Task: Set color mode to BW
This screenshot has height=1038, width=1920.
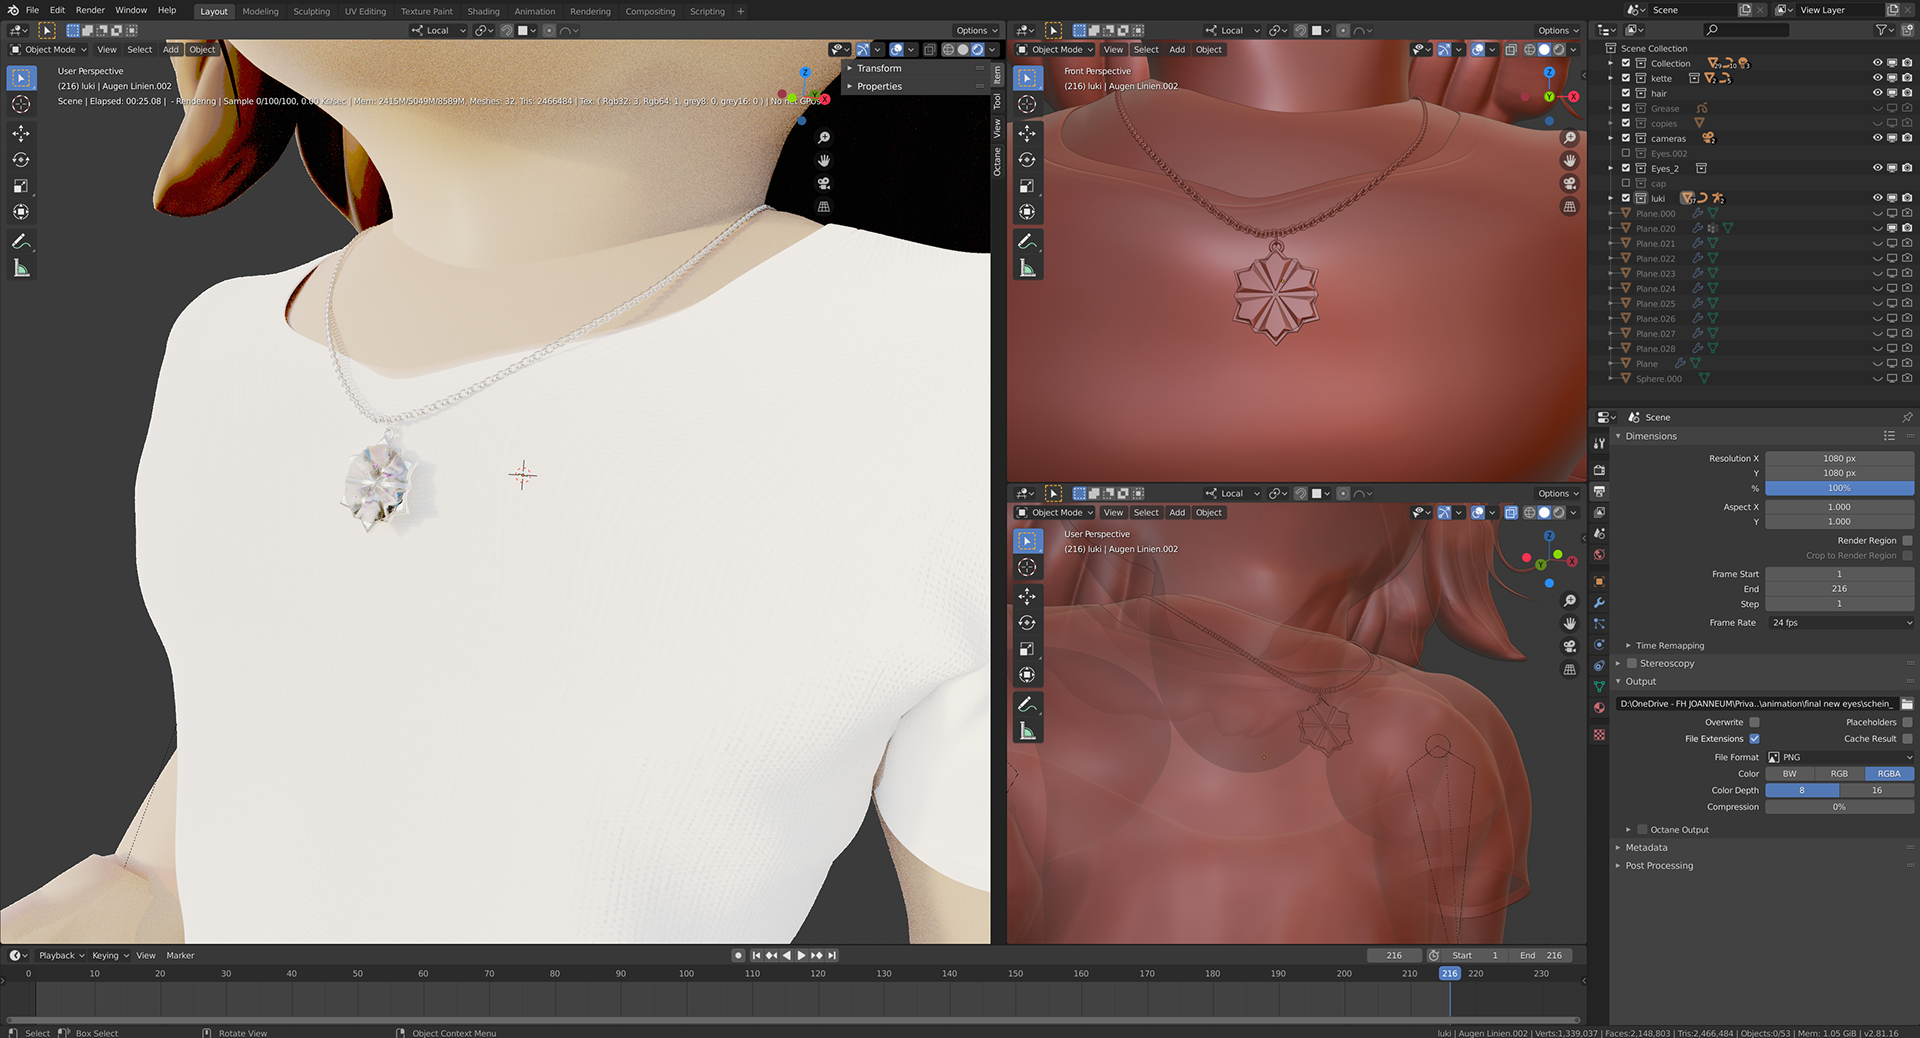Action: [1790, 774]
